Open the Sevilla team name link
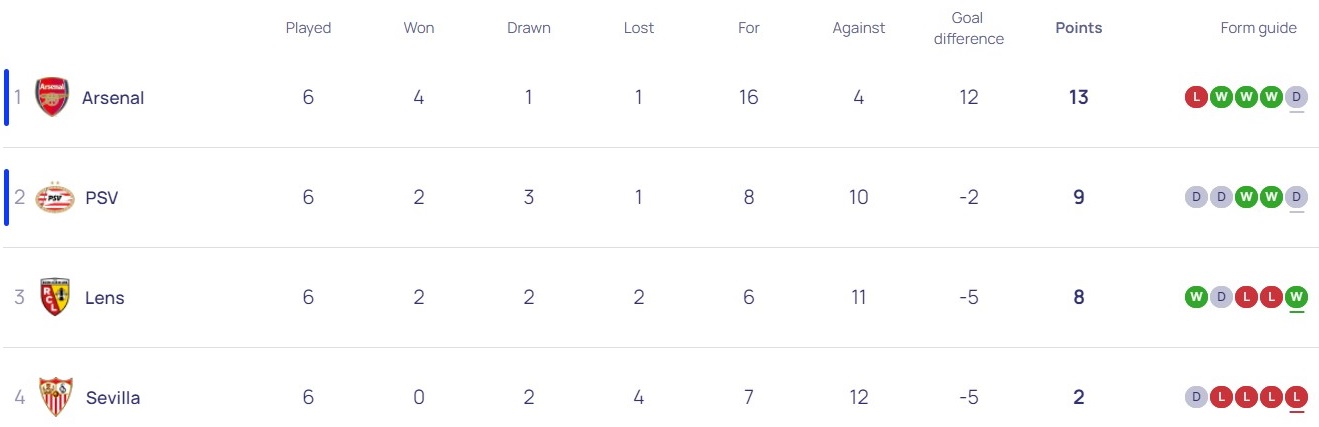Screen dimensions: 1319x427 pos(113,398)
